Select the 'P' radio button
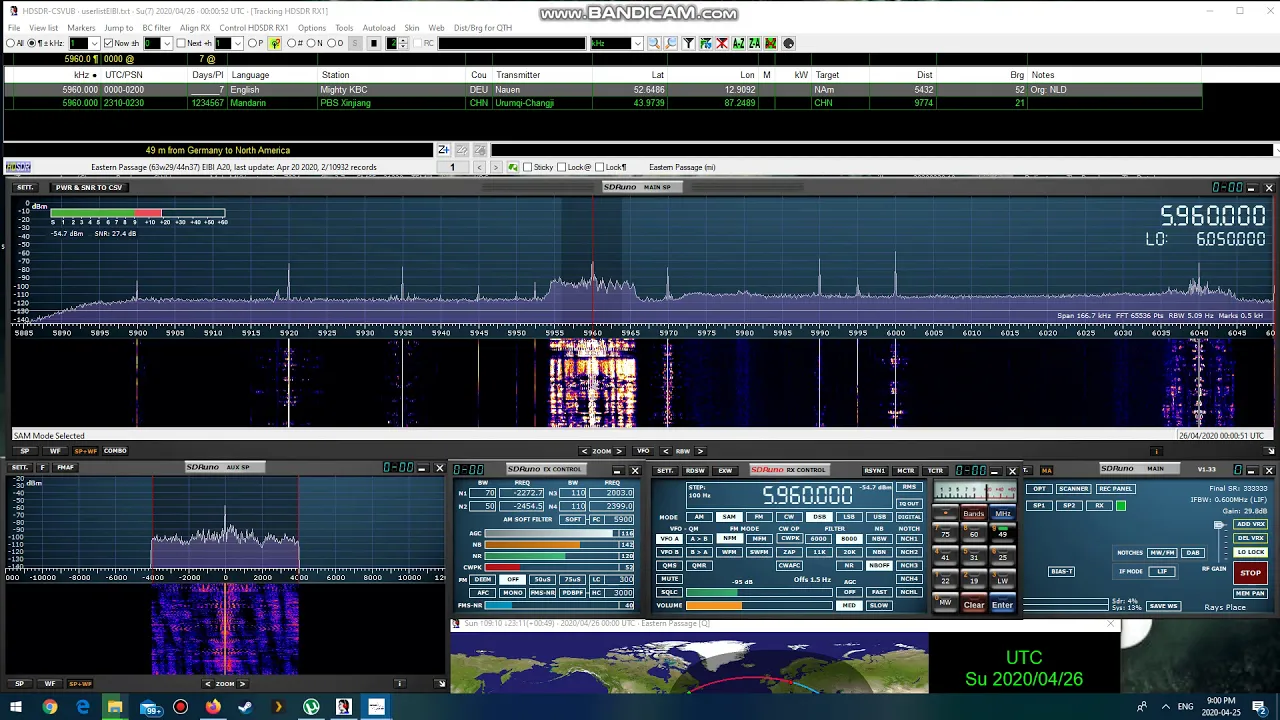Viewport: 1280px width, 720px height. coord(251,44)
